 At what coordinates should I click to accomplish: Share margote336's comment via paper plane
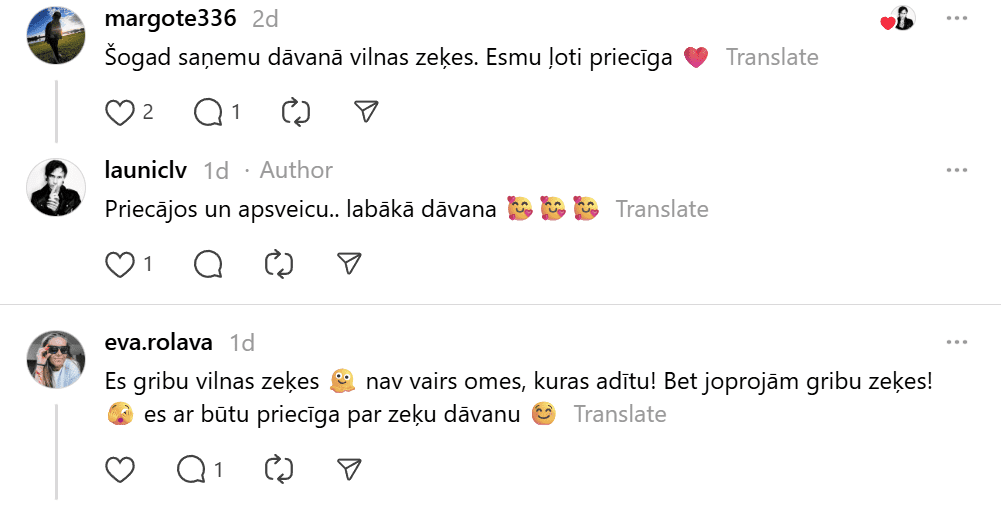pyautogui.click(x=367, y=113)
